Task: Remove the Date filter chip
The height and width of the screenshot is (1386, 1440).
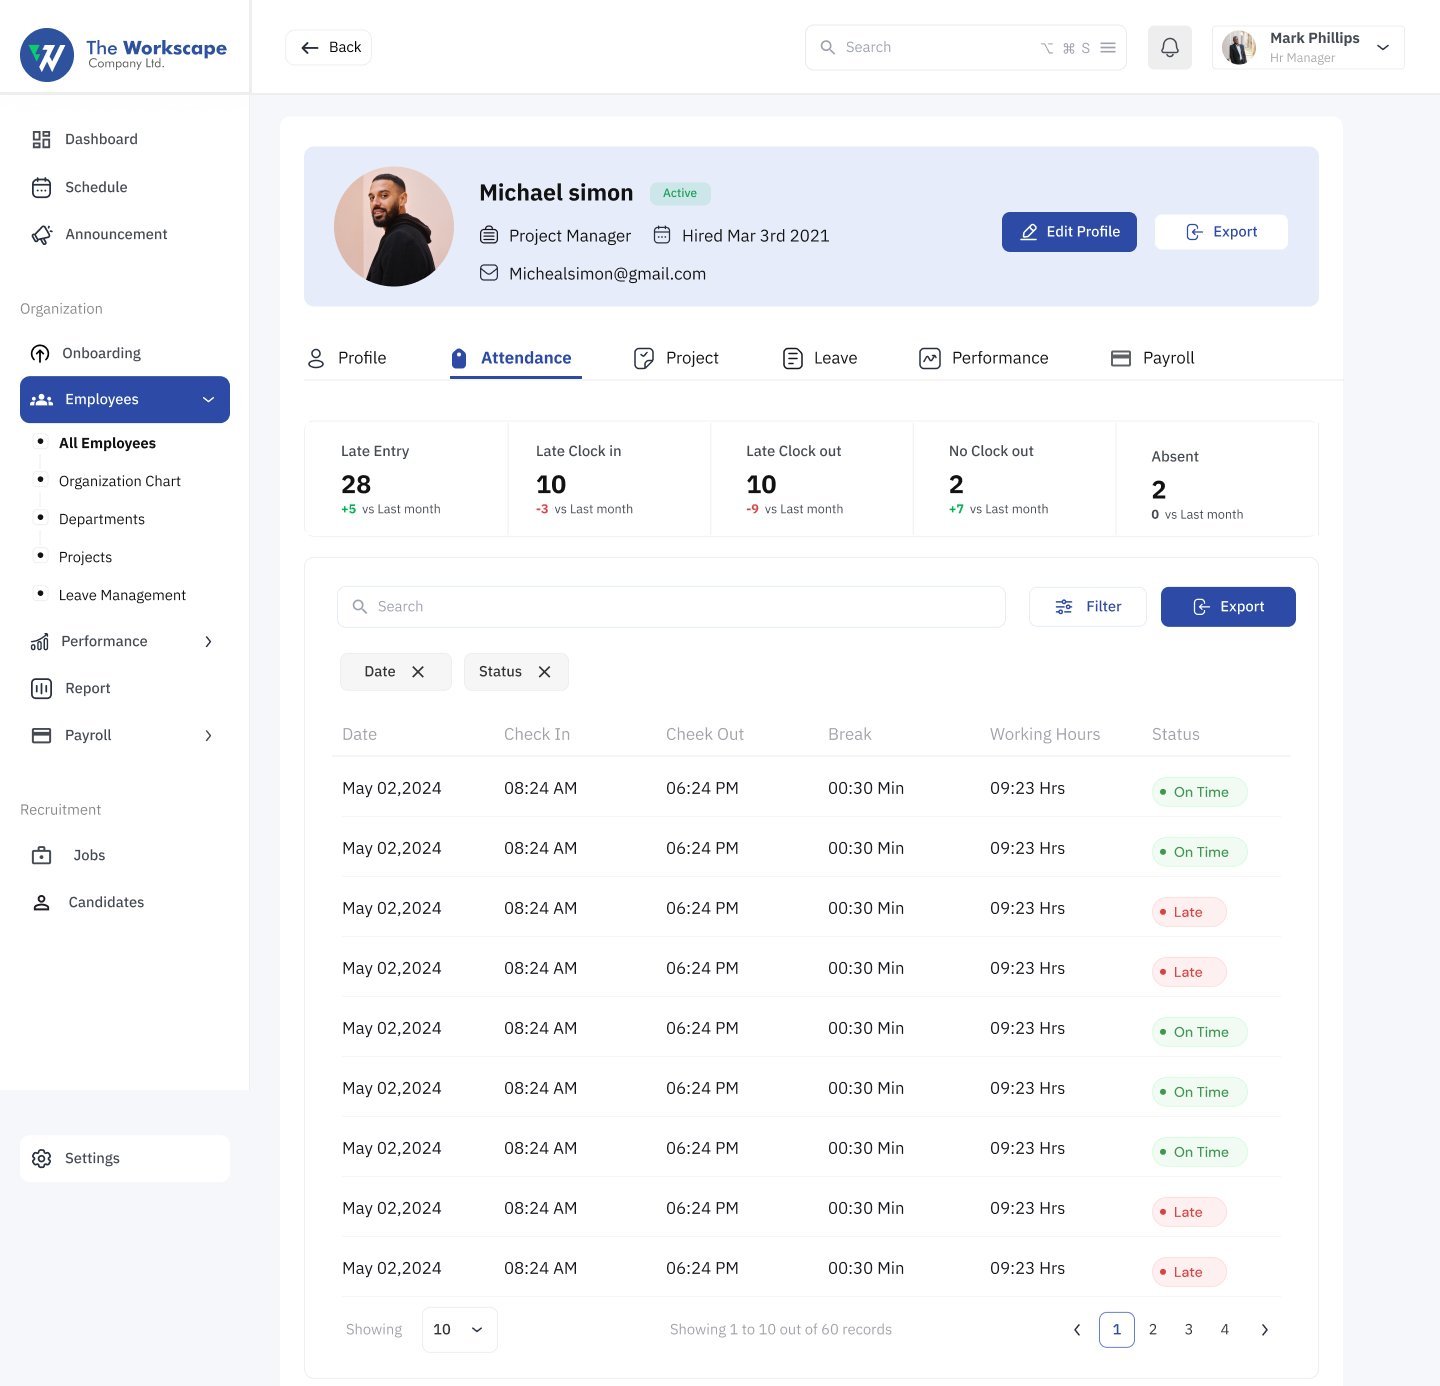Action: point(418,672)
